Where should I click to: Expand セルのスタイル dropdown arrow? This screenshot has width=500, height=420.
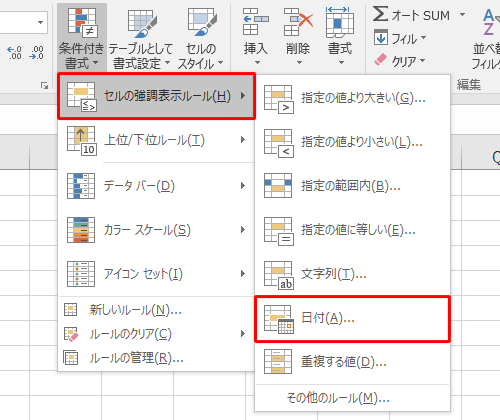[x=220, y=62]
